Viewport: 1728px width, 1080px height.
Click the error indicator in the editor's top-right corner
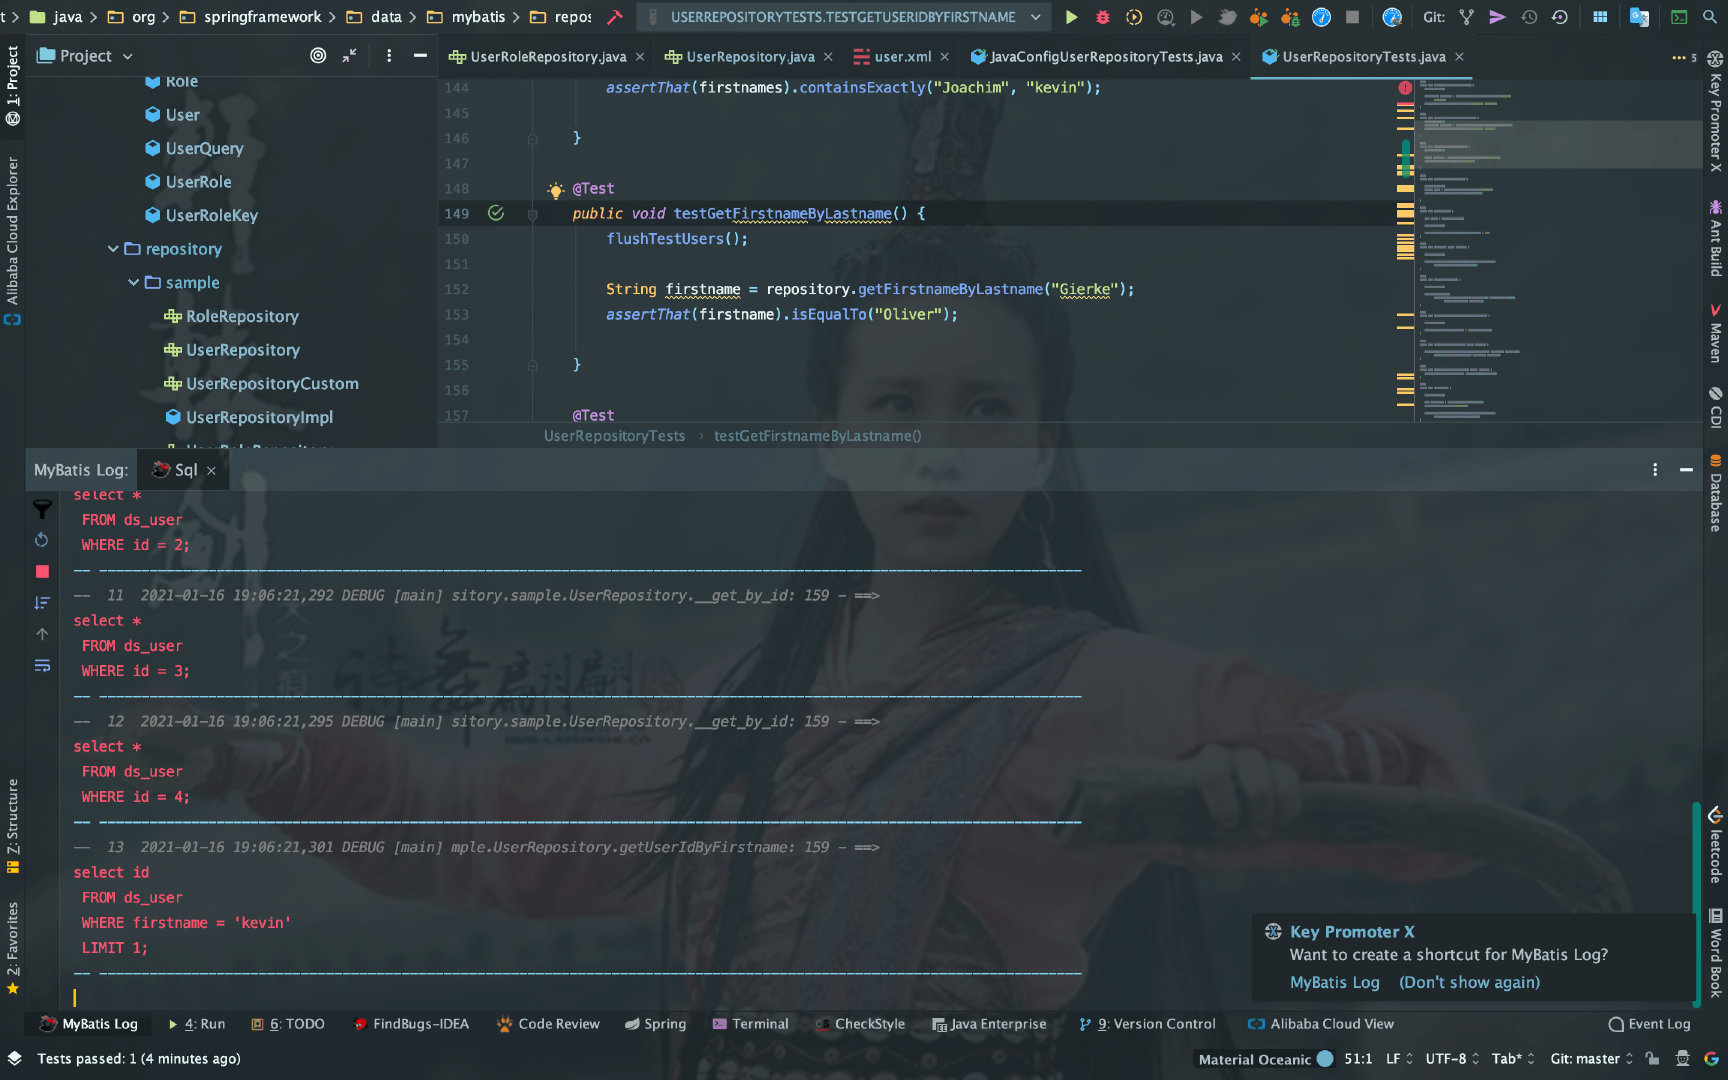point(1405,88)
